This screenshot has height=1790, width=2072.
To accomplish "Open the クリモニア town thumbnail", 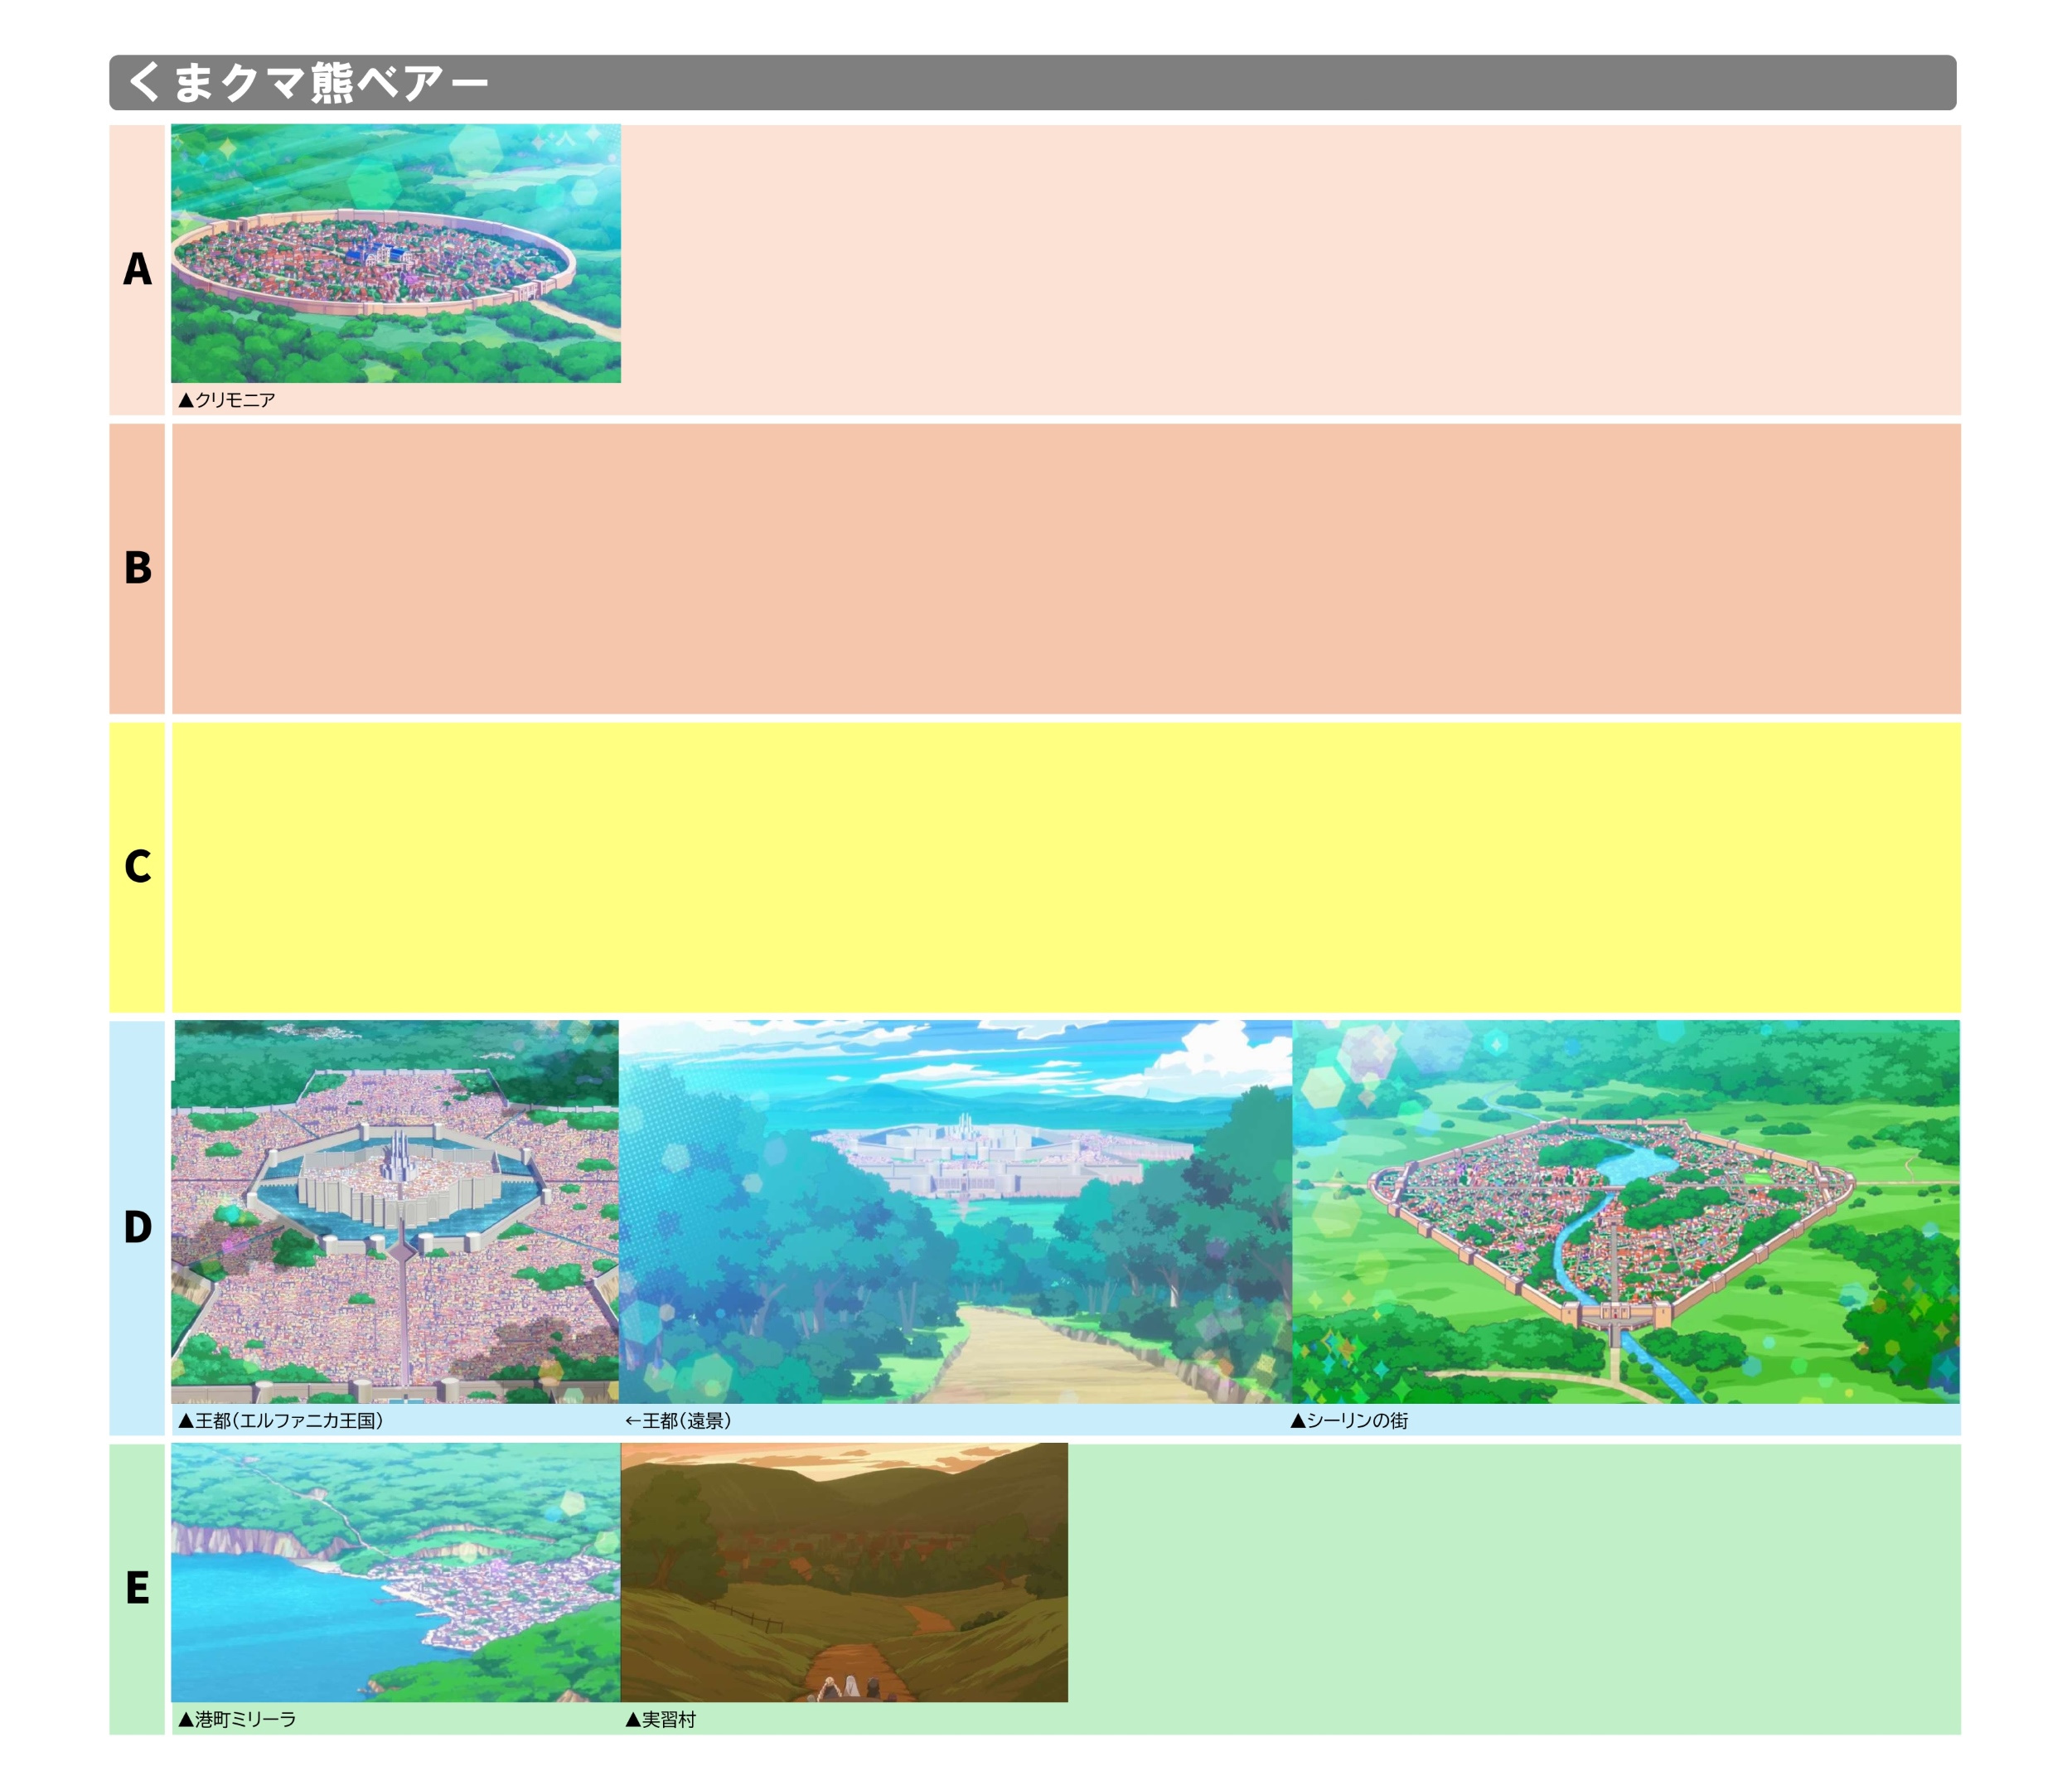I will (396, 253).
